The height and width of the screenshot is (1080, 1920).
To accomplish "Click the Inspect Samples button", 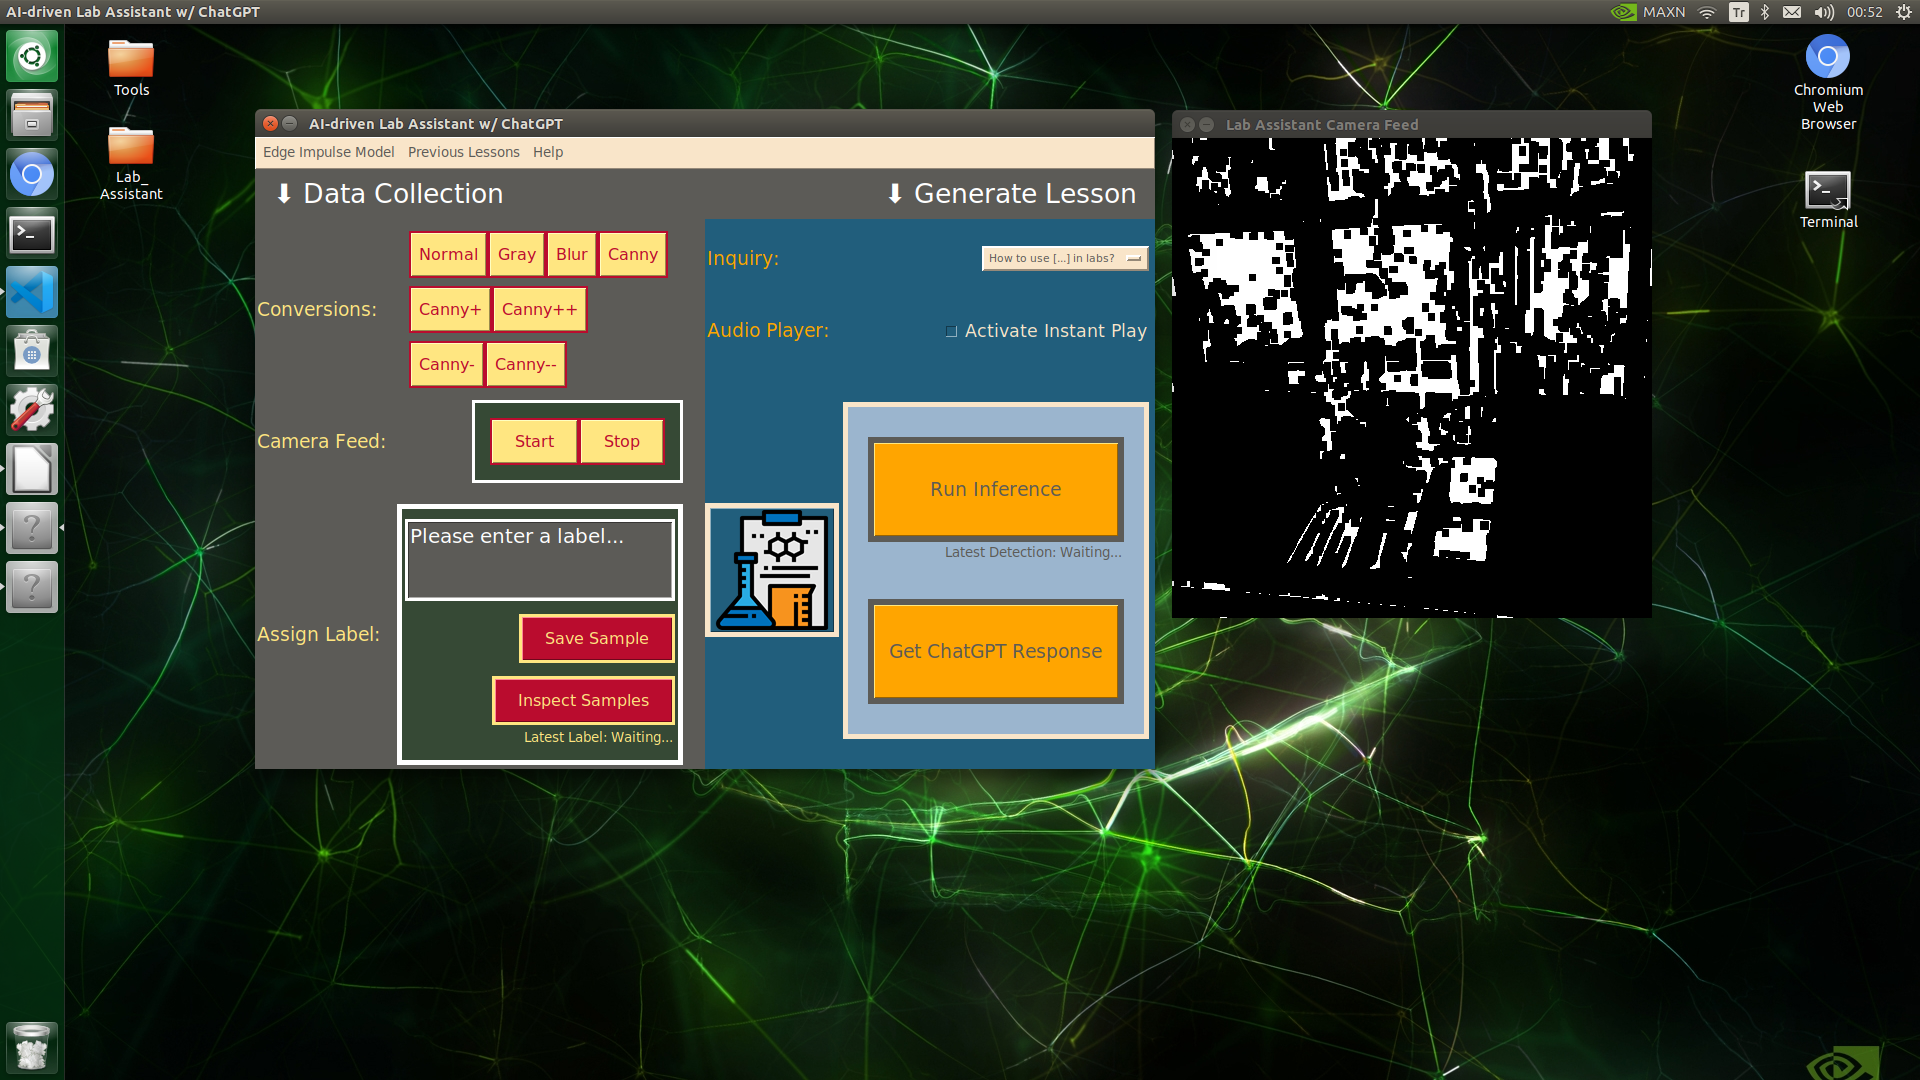I will [583, 700].
